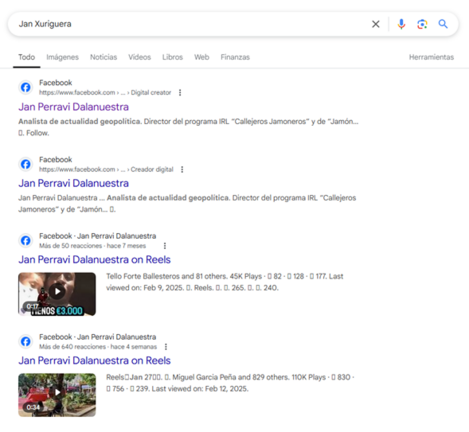This screenshot has width=469, height=432.
Task: Click Facebook favicon of the Creador digital result
Action: [26, 164]
